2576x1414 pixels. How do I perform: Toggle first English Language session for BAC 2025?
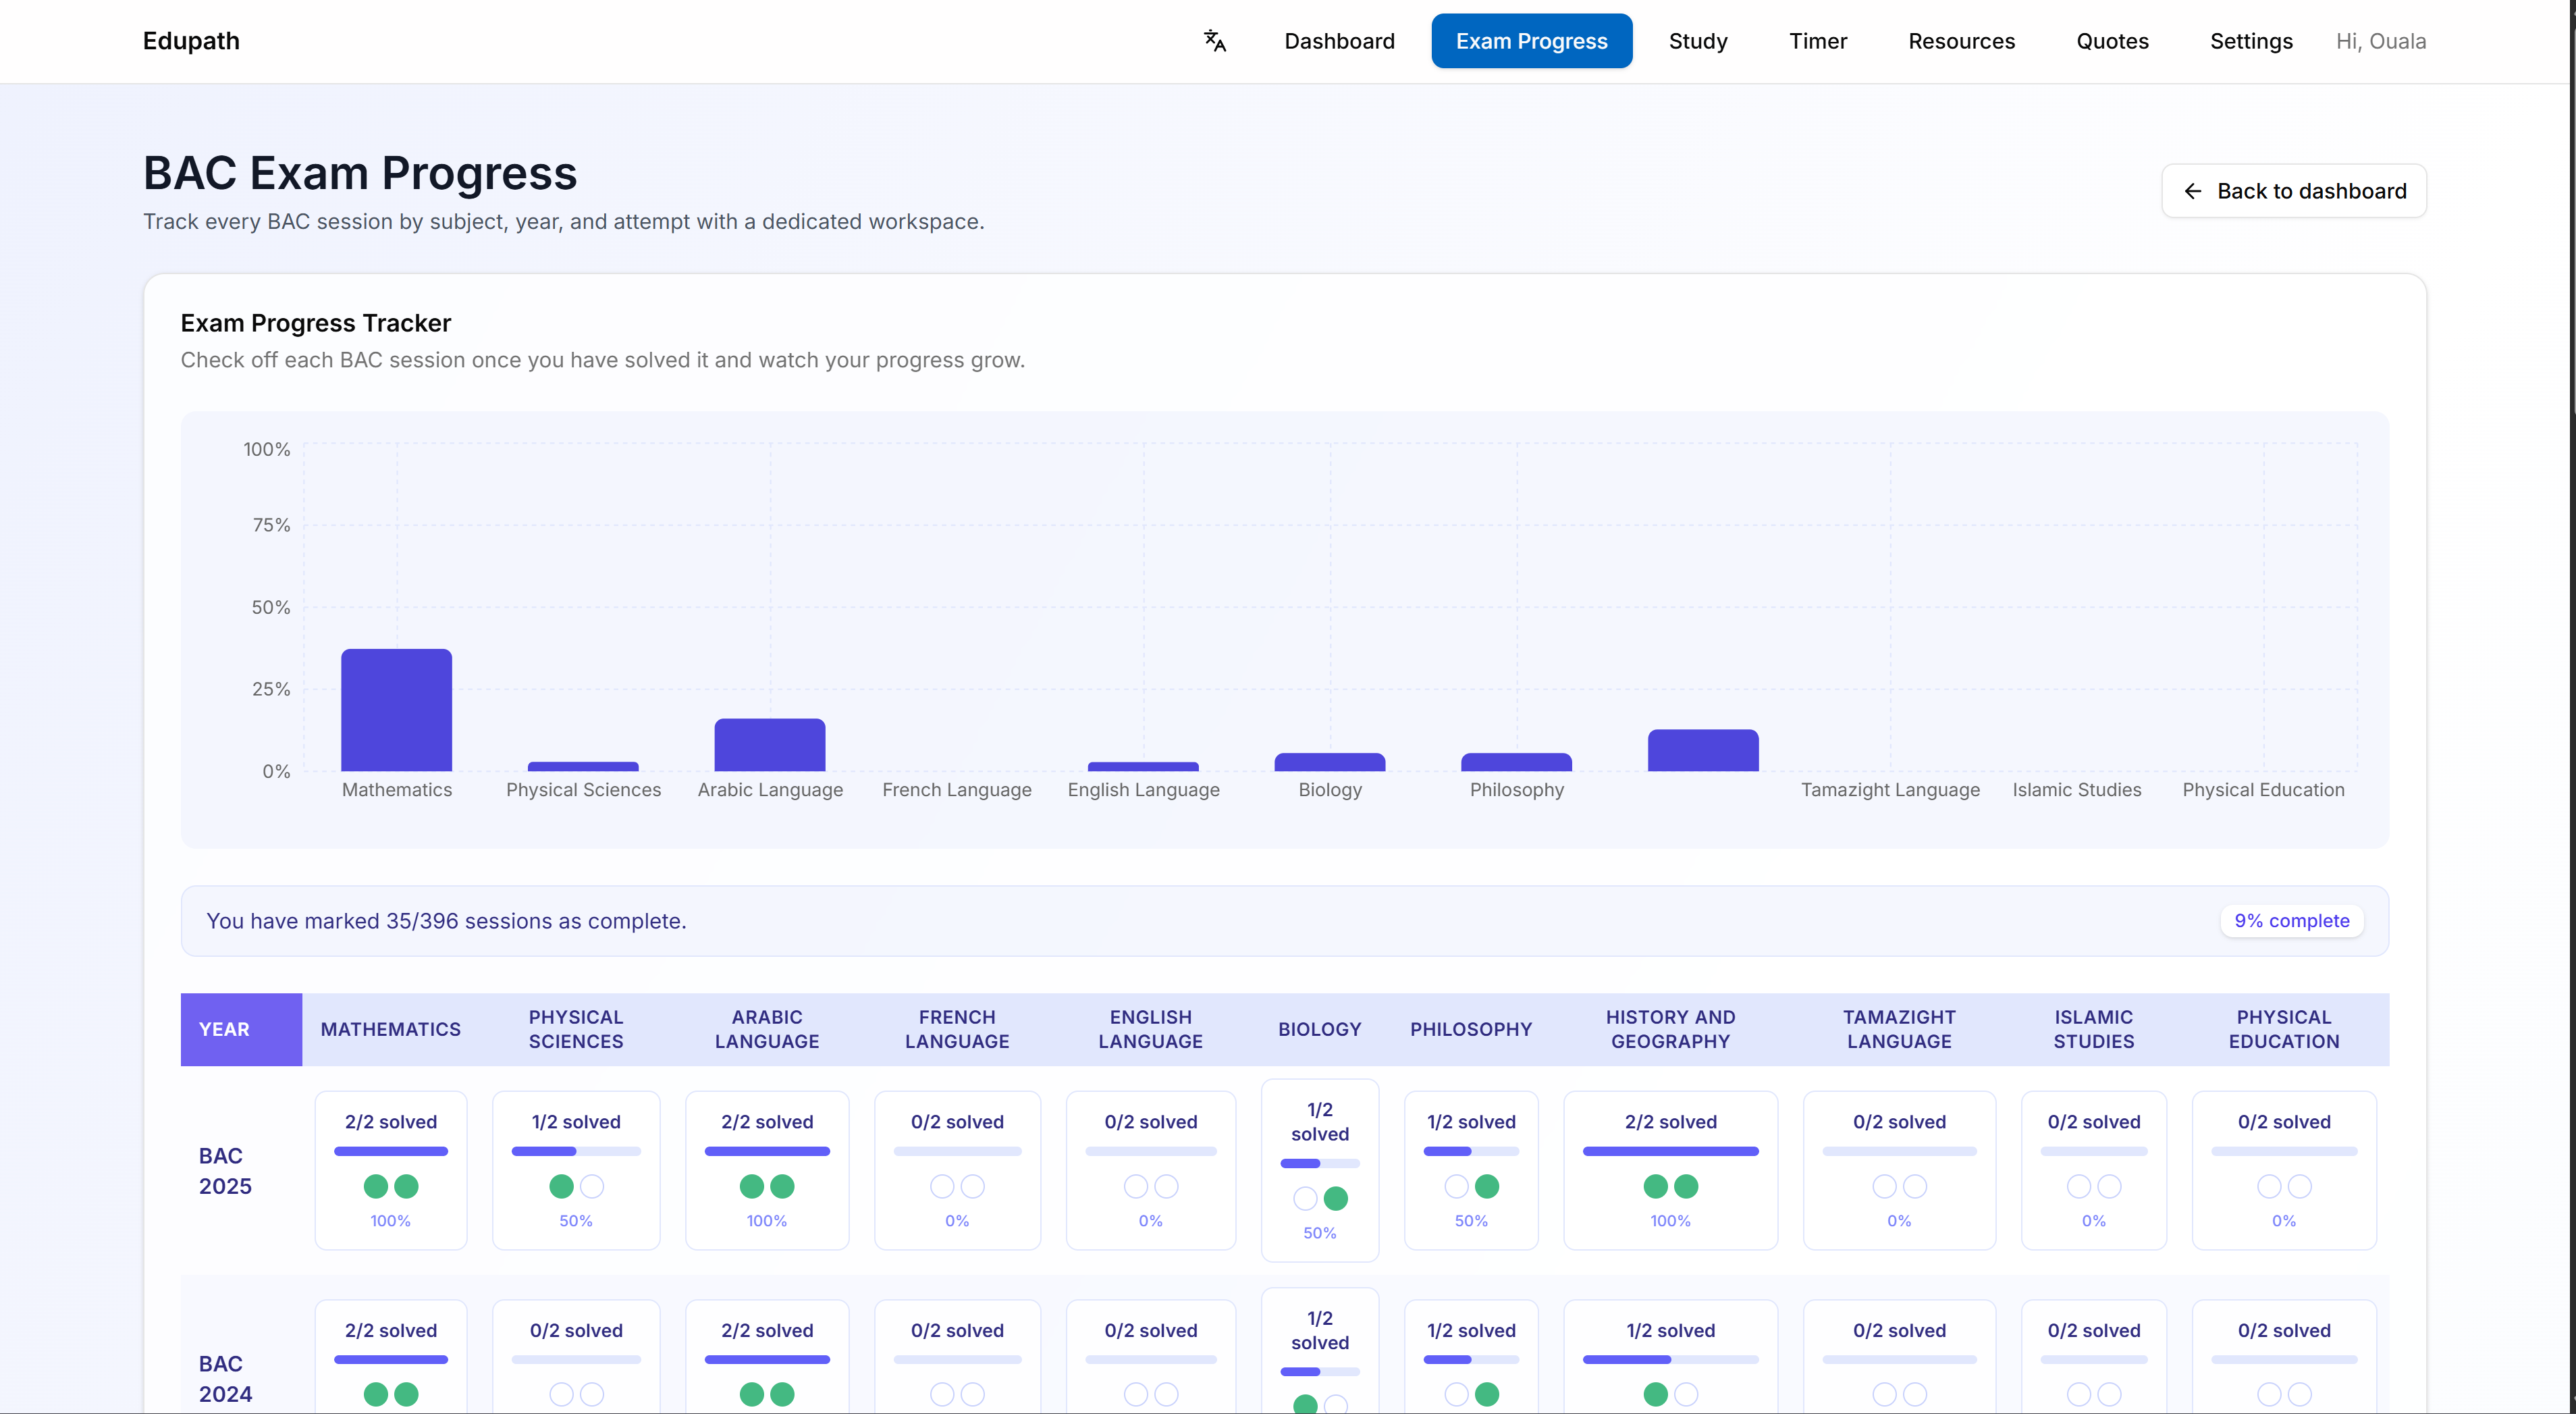(1136, 1187)
